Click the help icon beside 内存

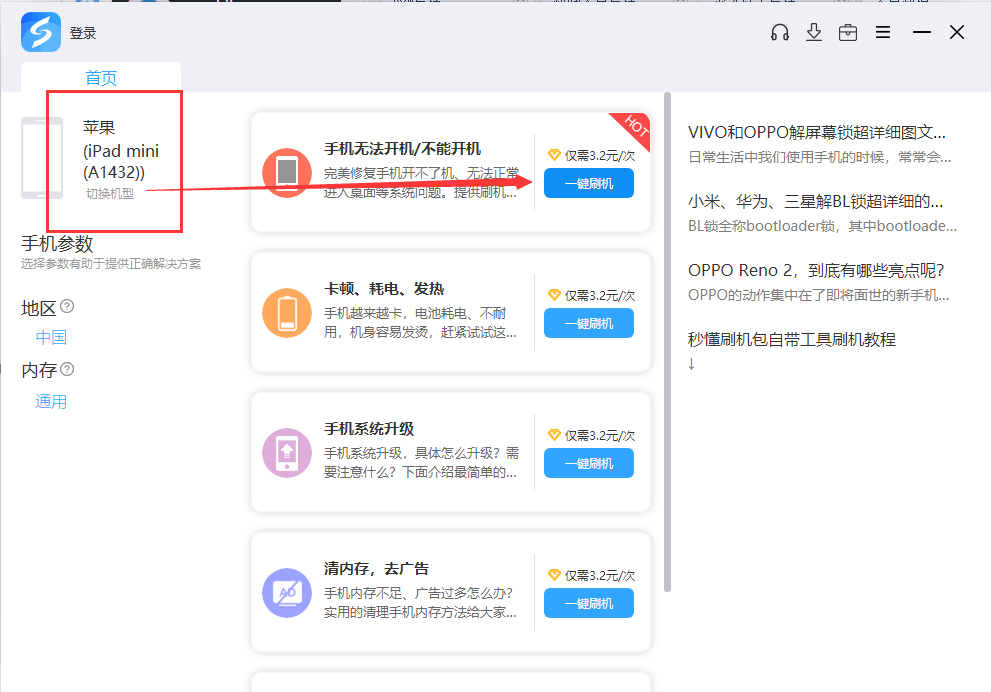[67, 369]
